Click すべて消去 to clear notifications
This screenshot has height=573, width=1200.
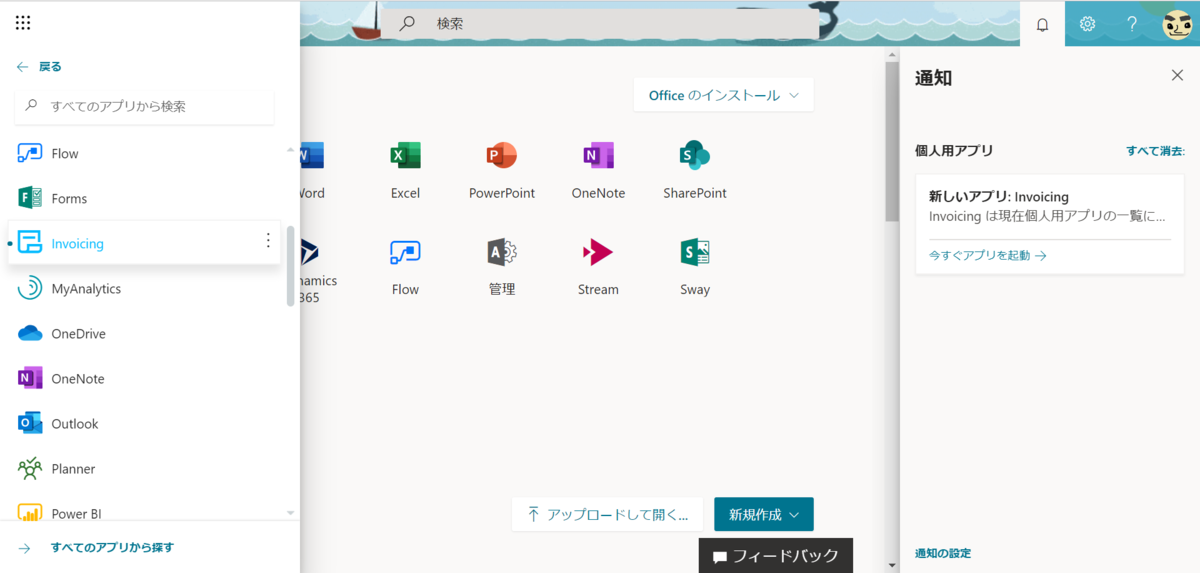click(1155, 151)
